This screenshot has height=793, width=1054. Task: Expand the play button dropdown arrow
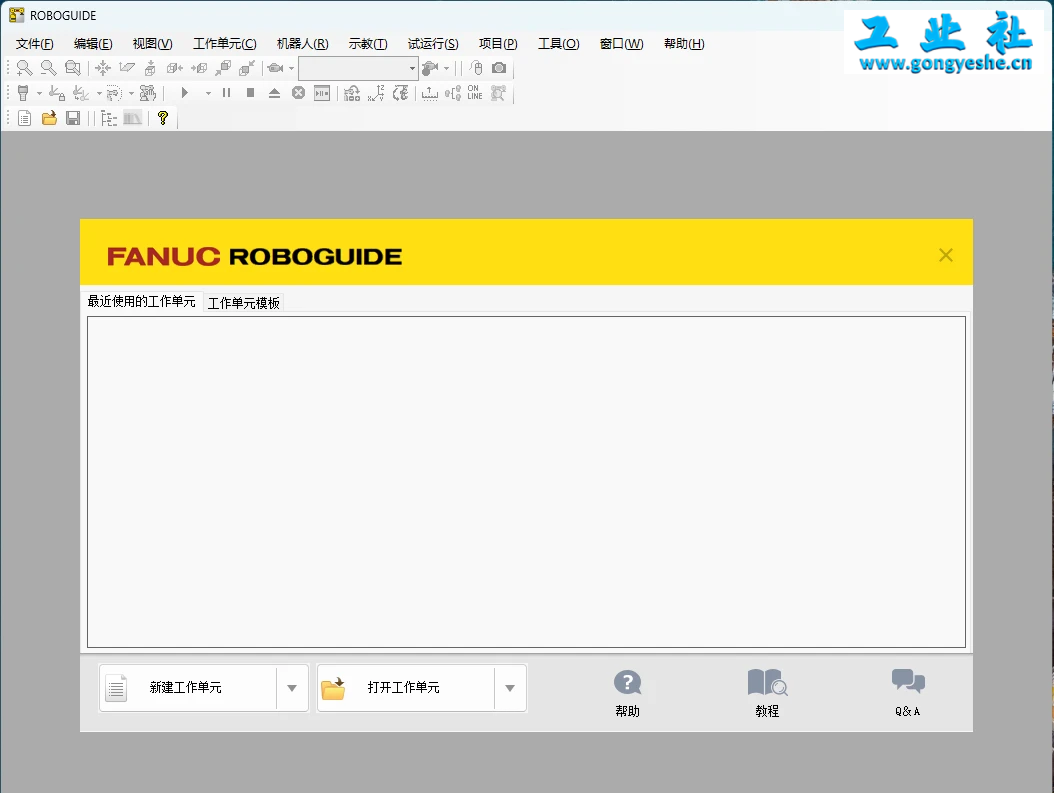tap(208, 93)
